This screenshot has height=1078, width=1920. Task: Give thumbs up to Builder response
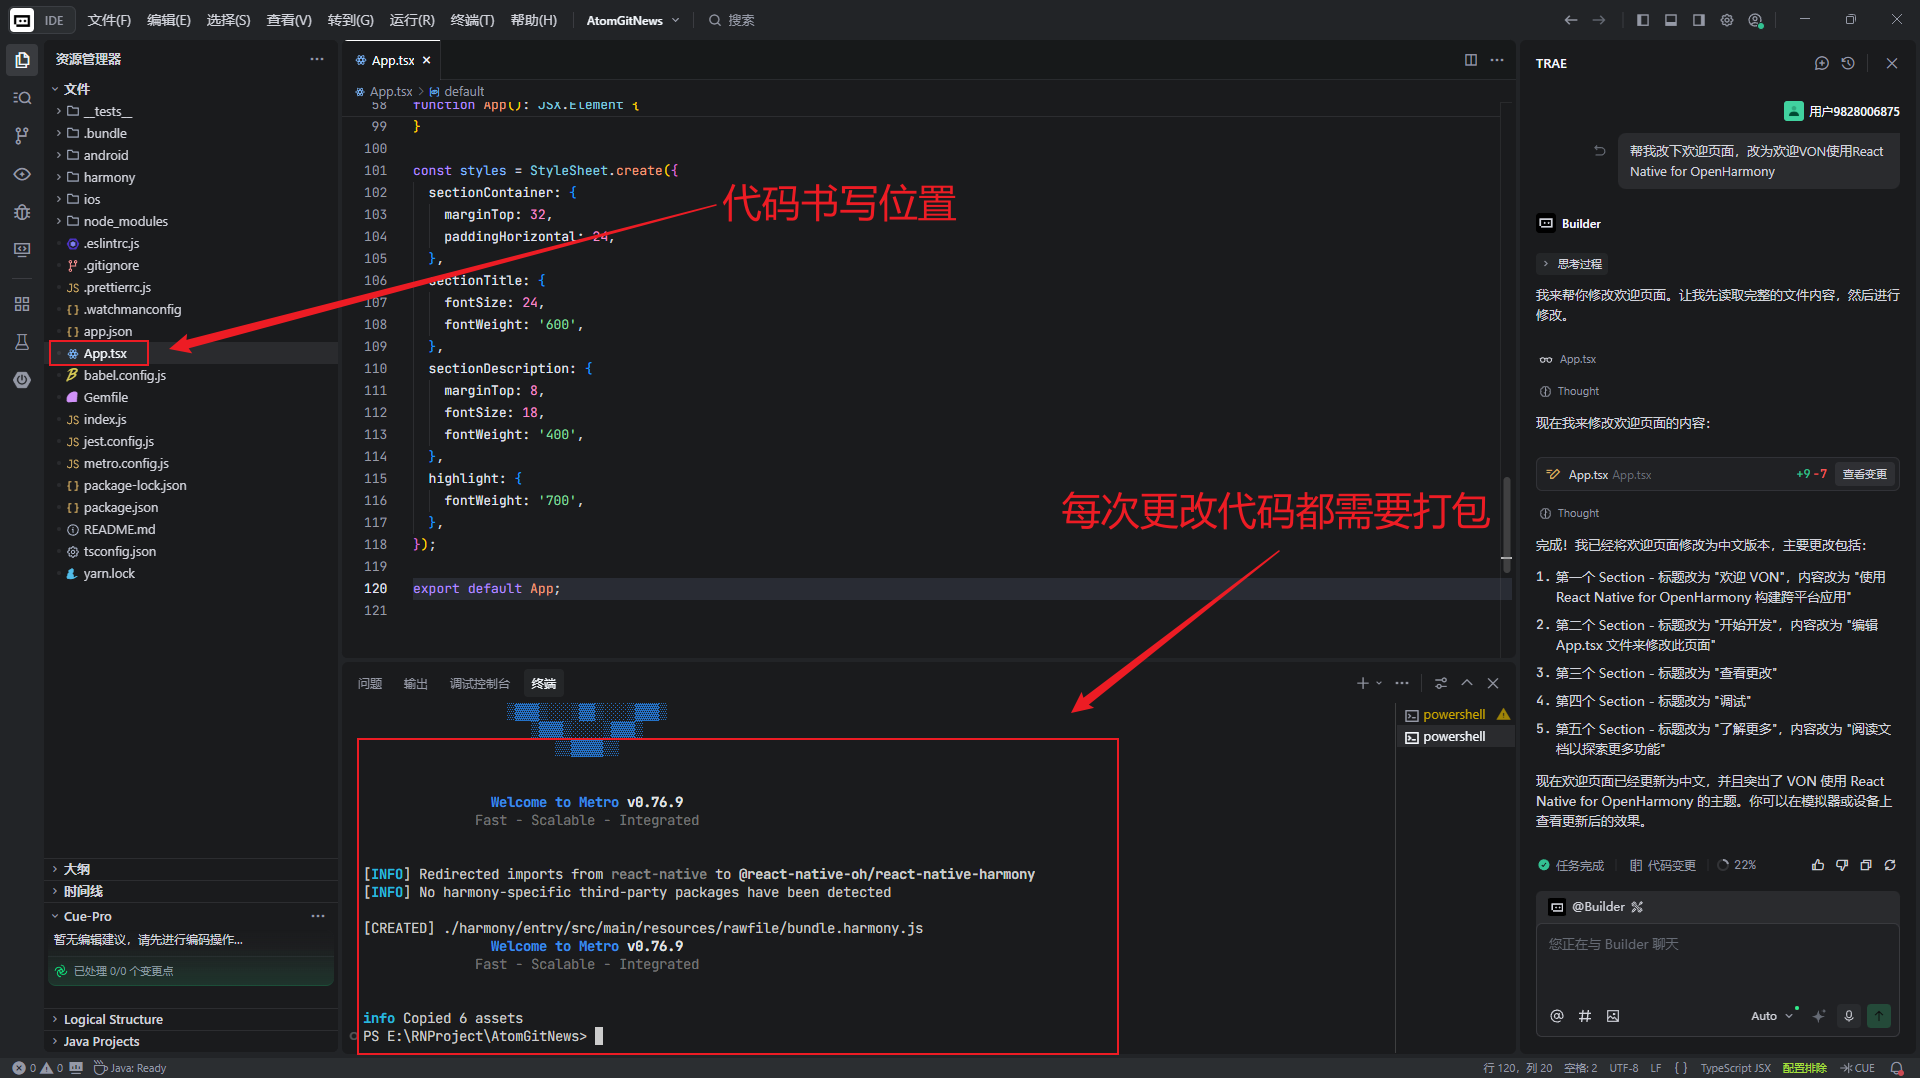pyautogui.click(x=1818, y=865)
